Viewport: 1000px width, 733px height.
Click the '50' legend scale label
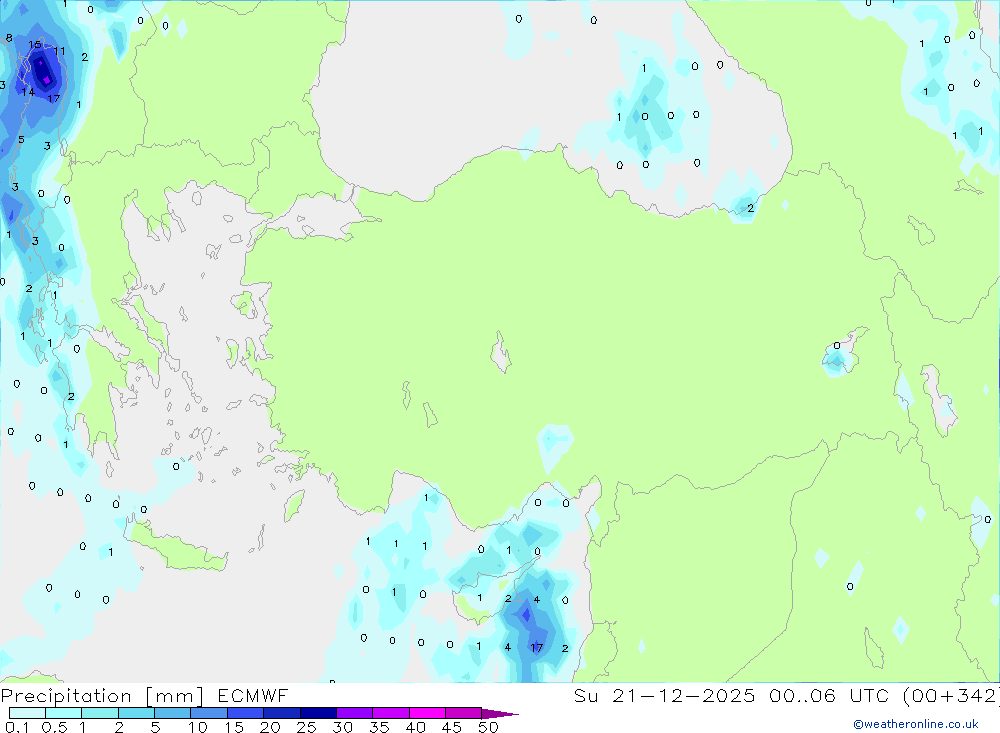[x=488, y=727]
